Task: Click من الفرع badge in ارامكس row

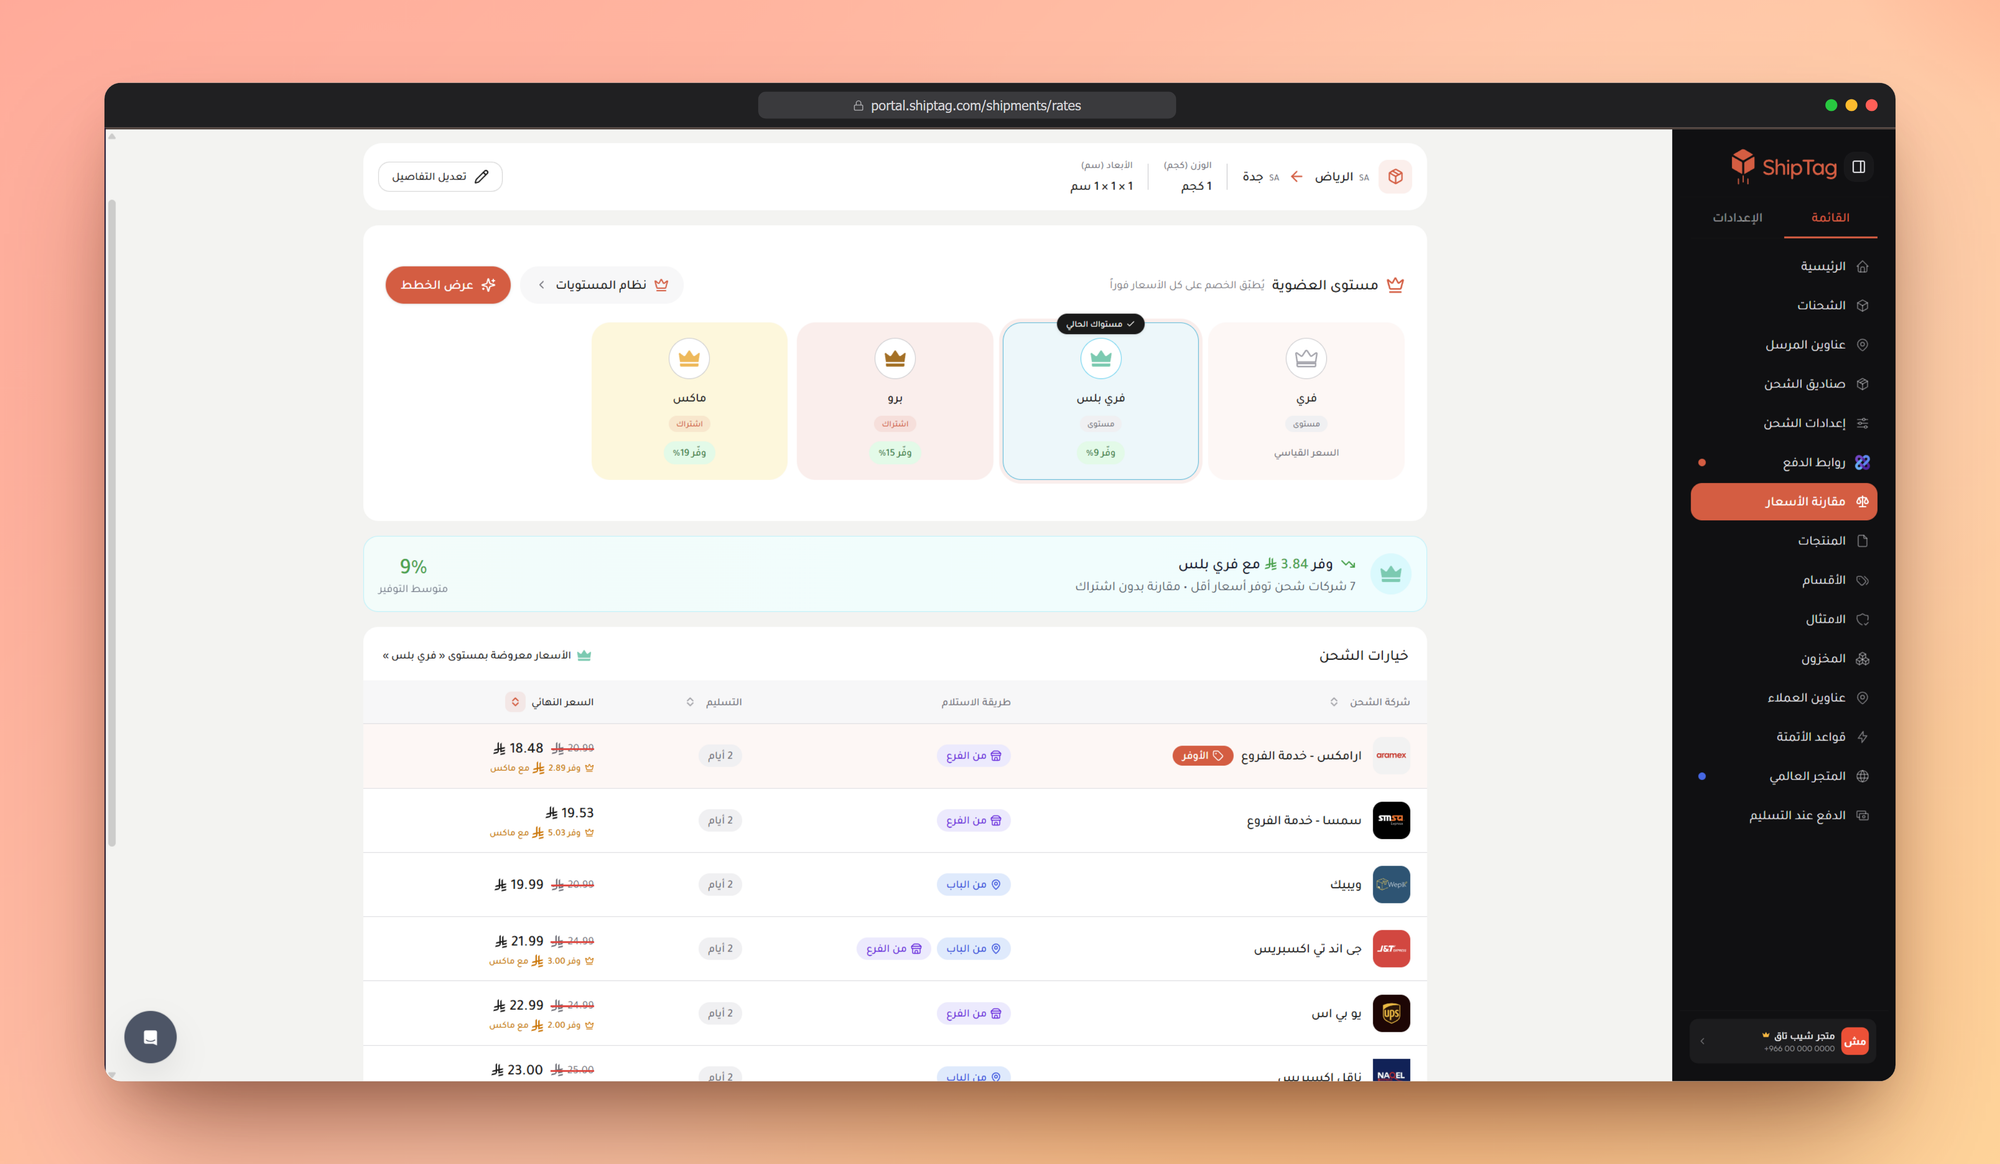Action: click(x=973, y=756)
